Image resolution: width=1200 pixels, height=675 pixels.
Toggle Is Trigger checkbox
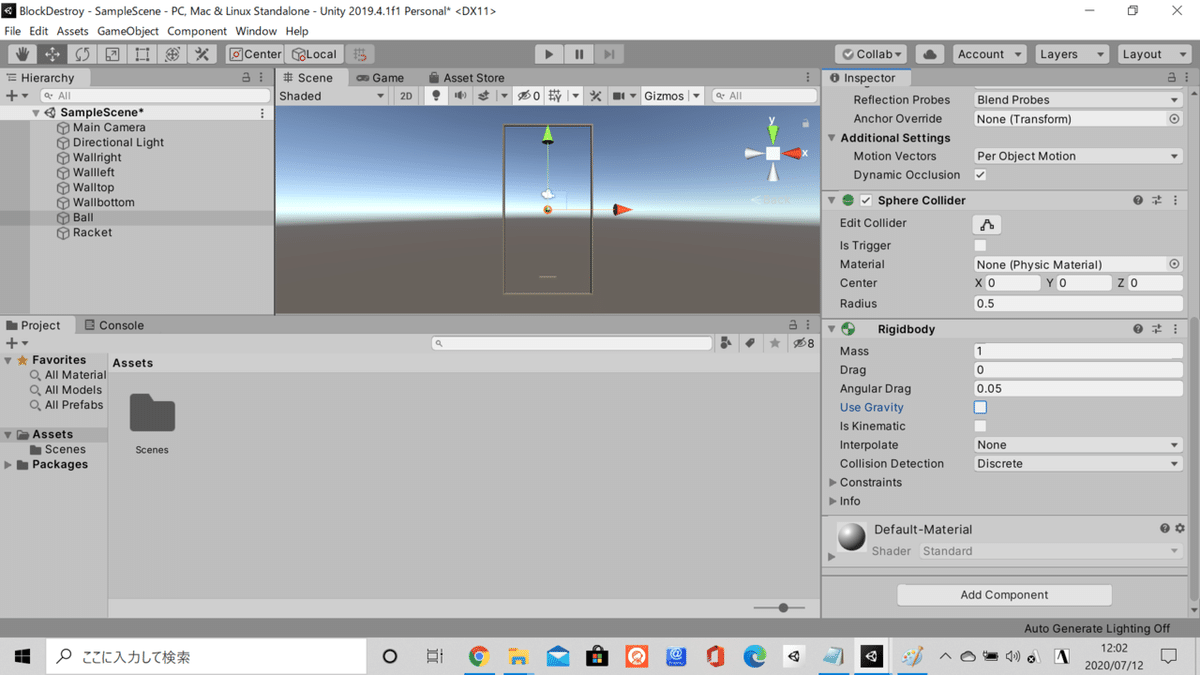point(980,245)
